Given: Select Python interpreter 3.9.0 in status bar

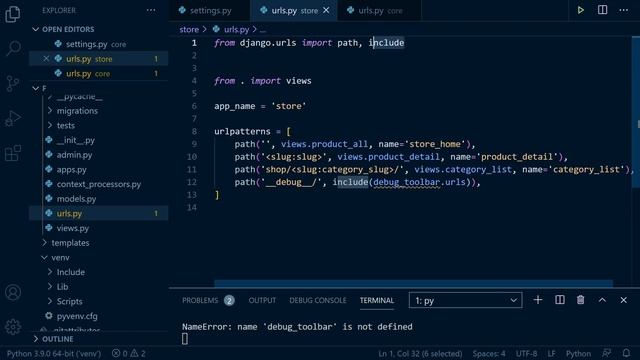Looking at the screenshot, I should tap(53, 353).
